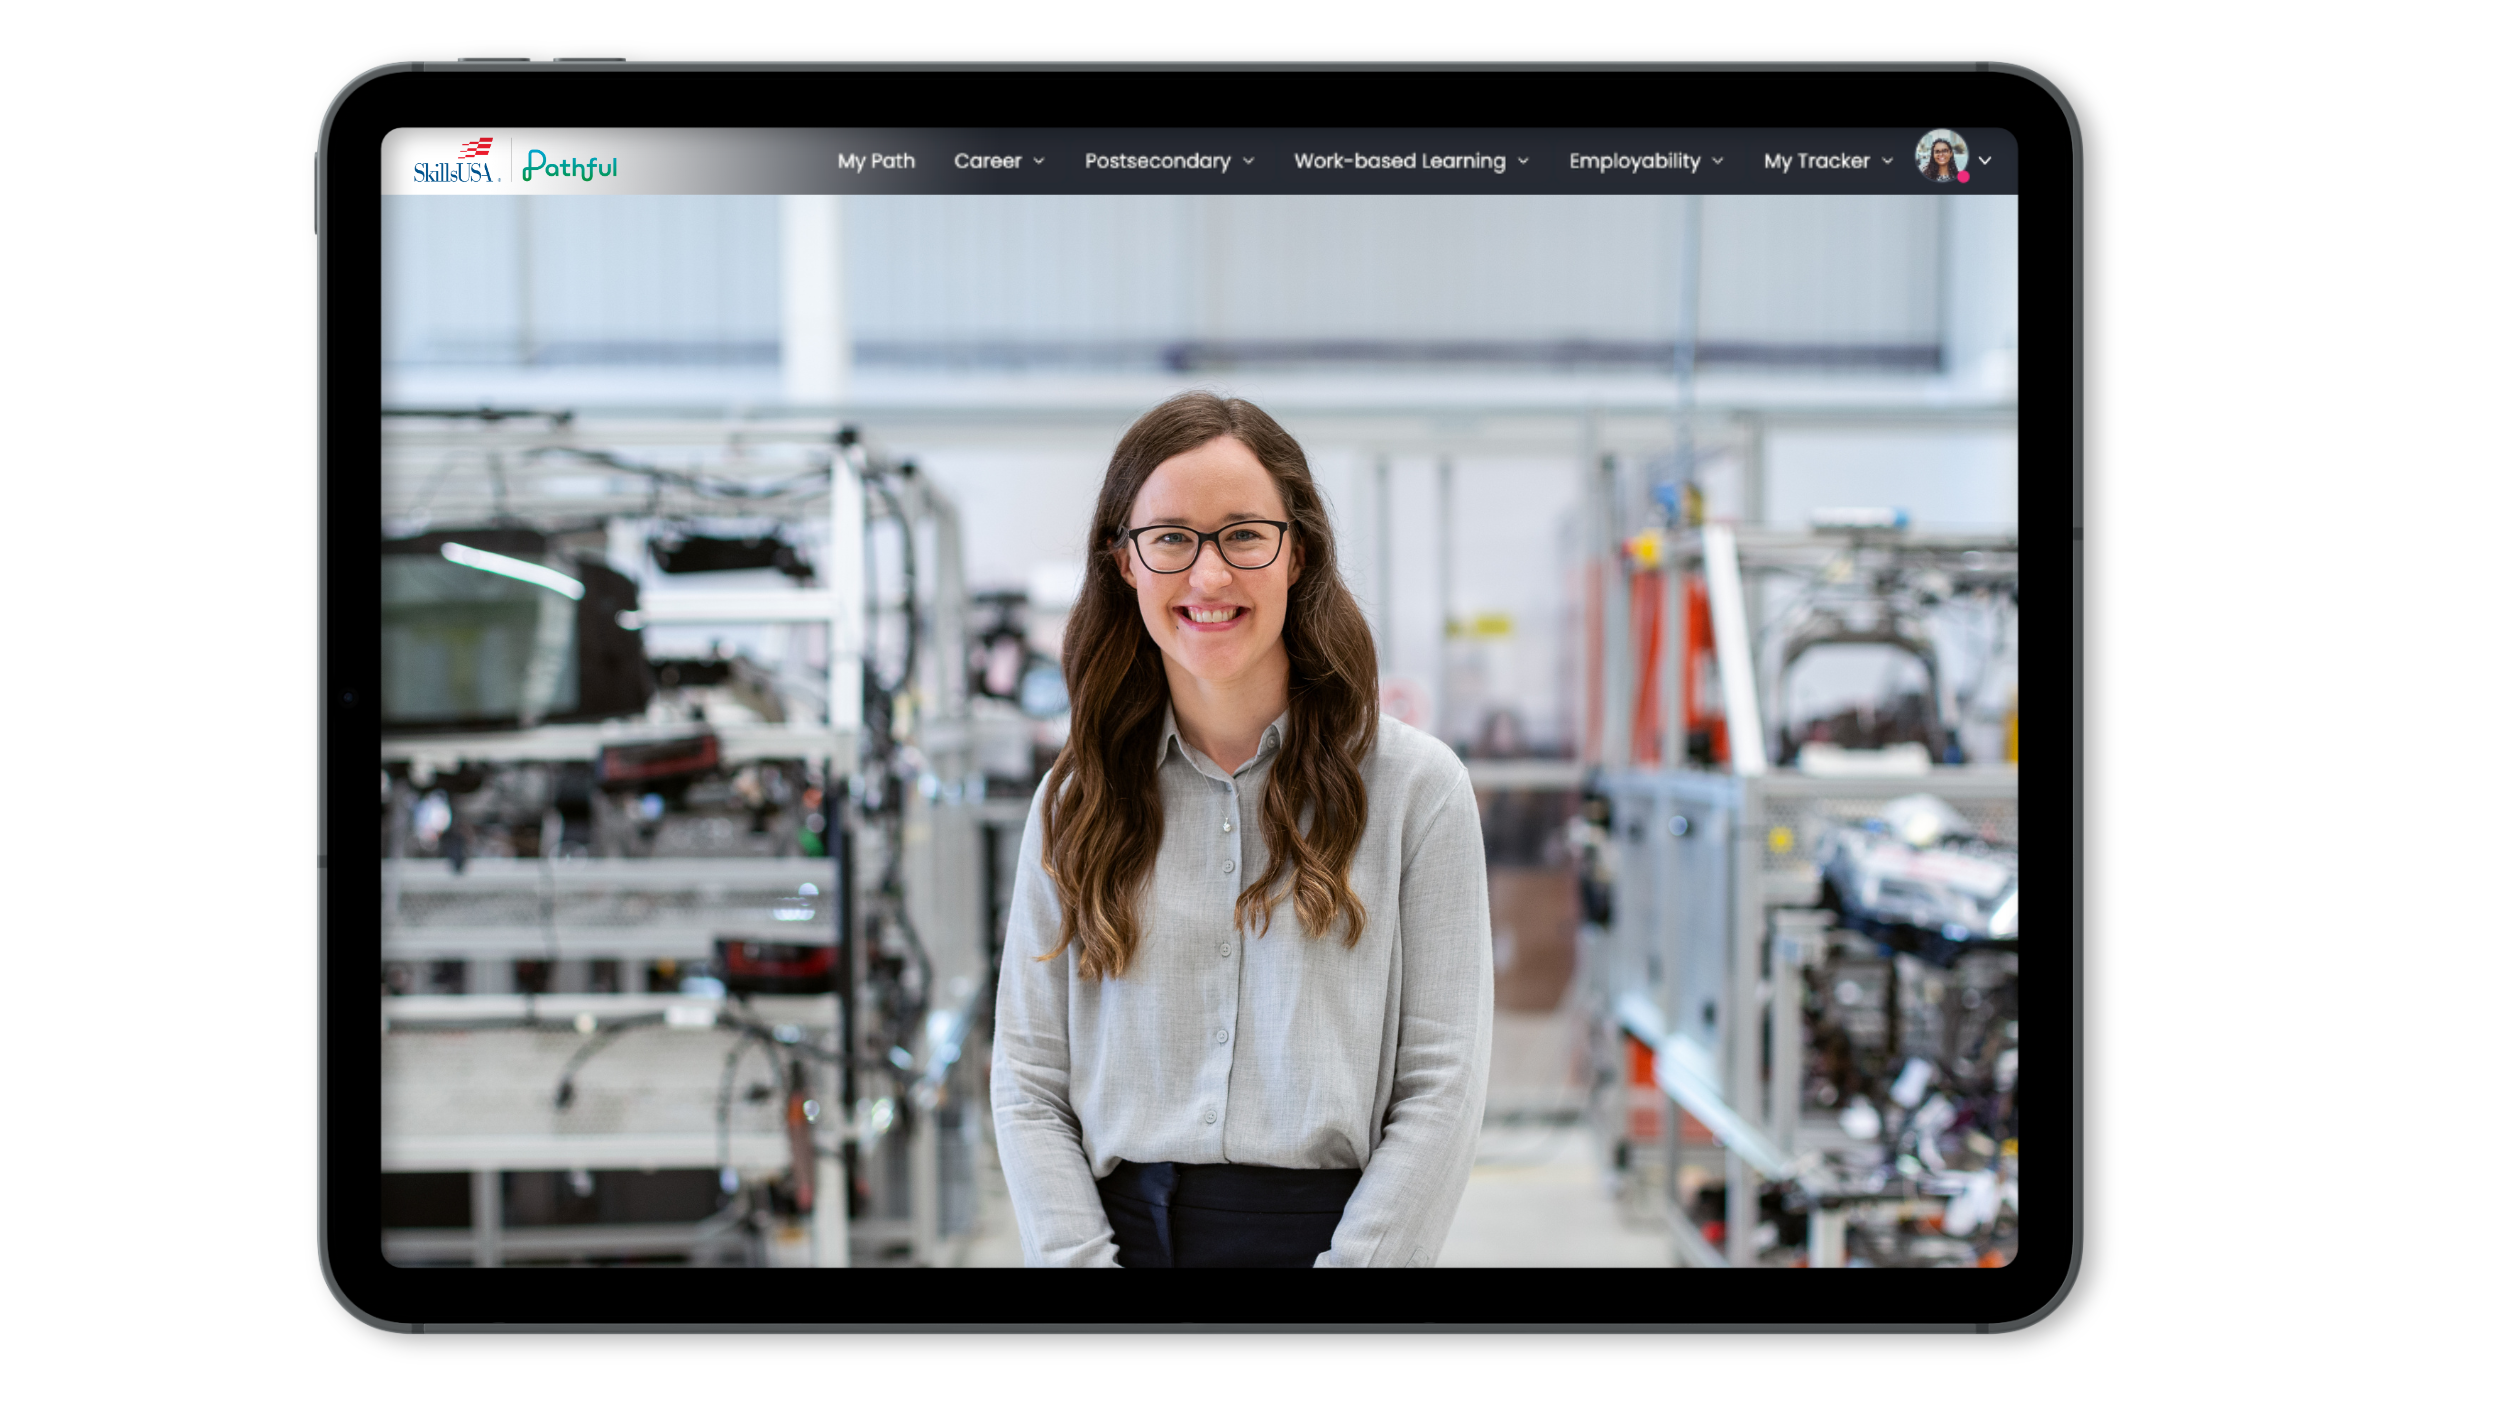2500x1406 pixels.
Task: Open the Work-based Learning menu label
Action: (1399, 161)
